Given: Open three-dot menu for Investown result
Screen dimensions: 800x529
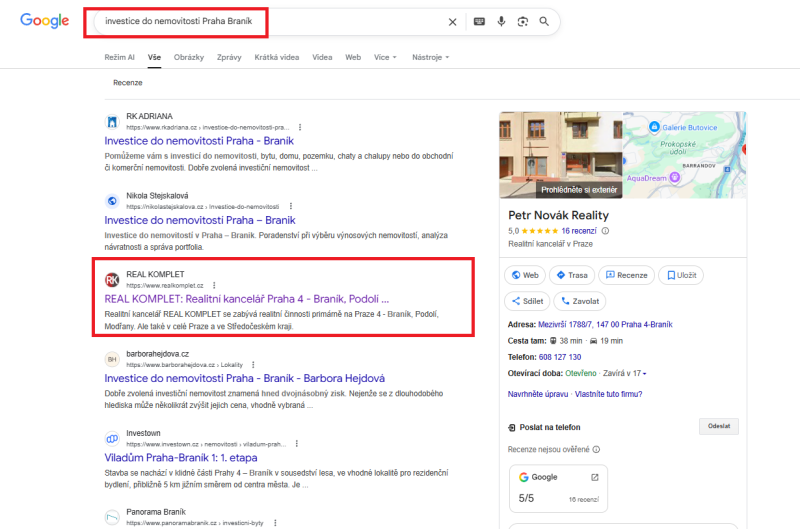Looking at the screenshot, I should pos(301,443).
